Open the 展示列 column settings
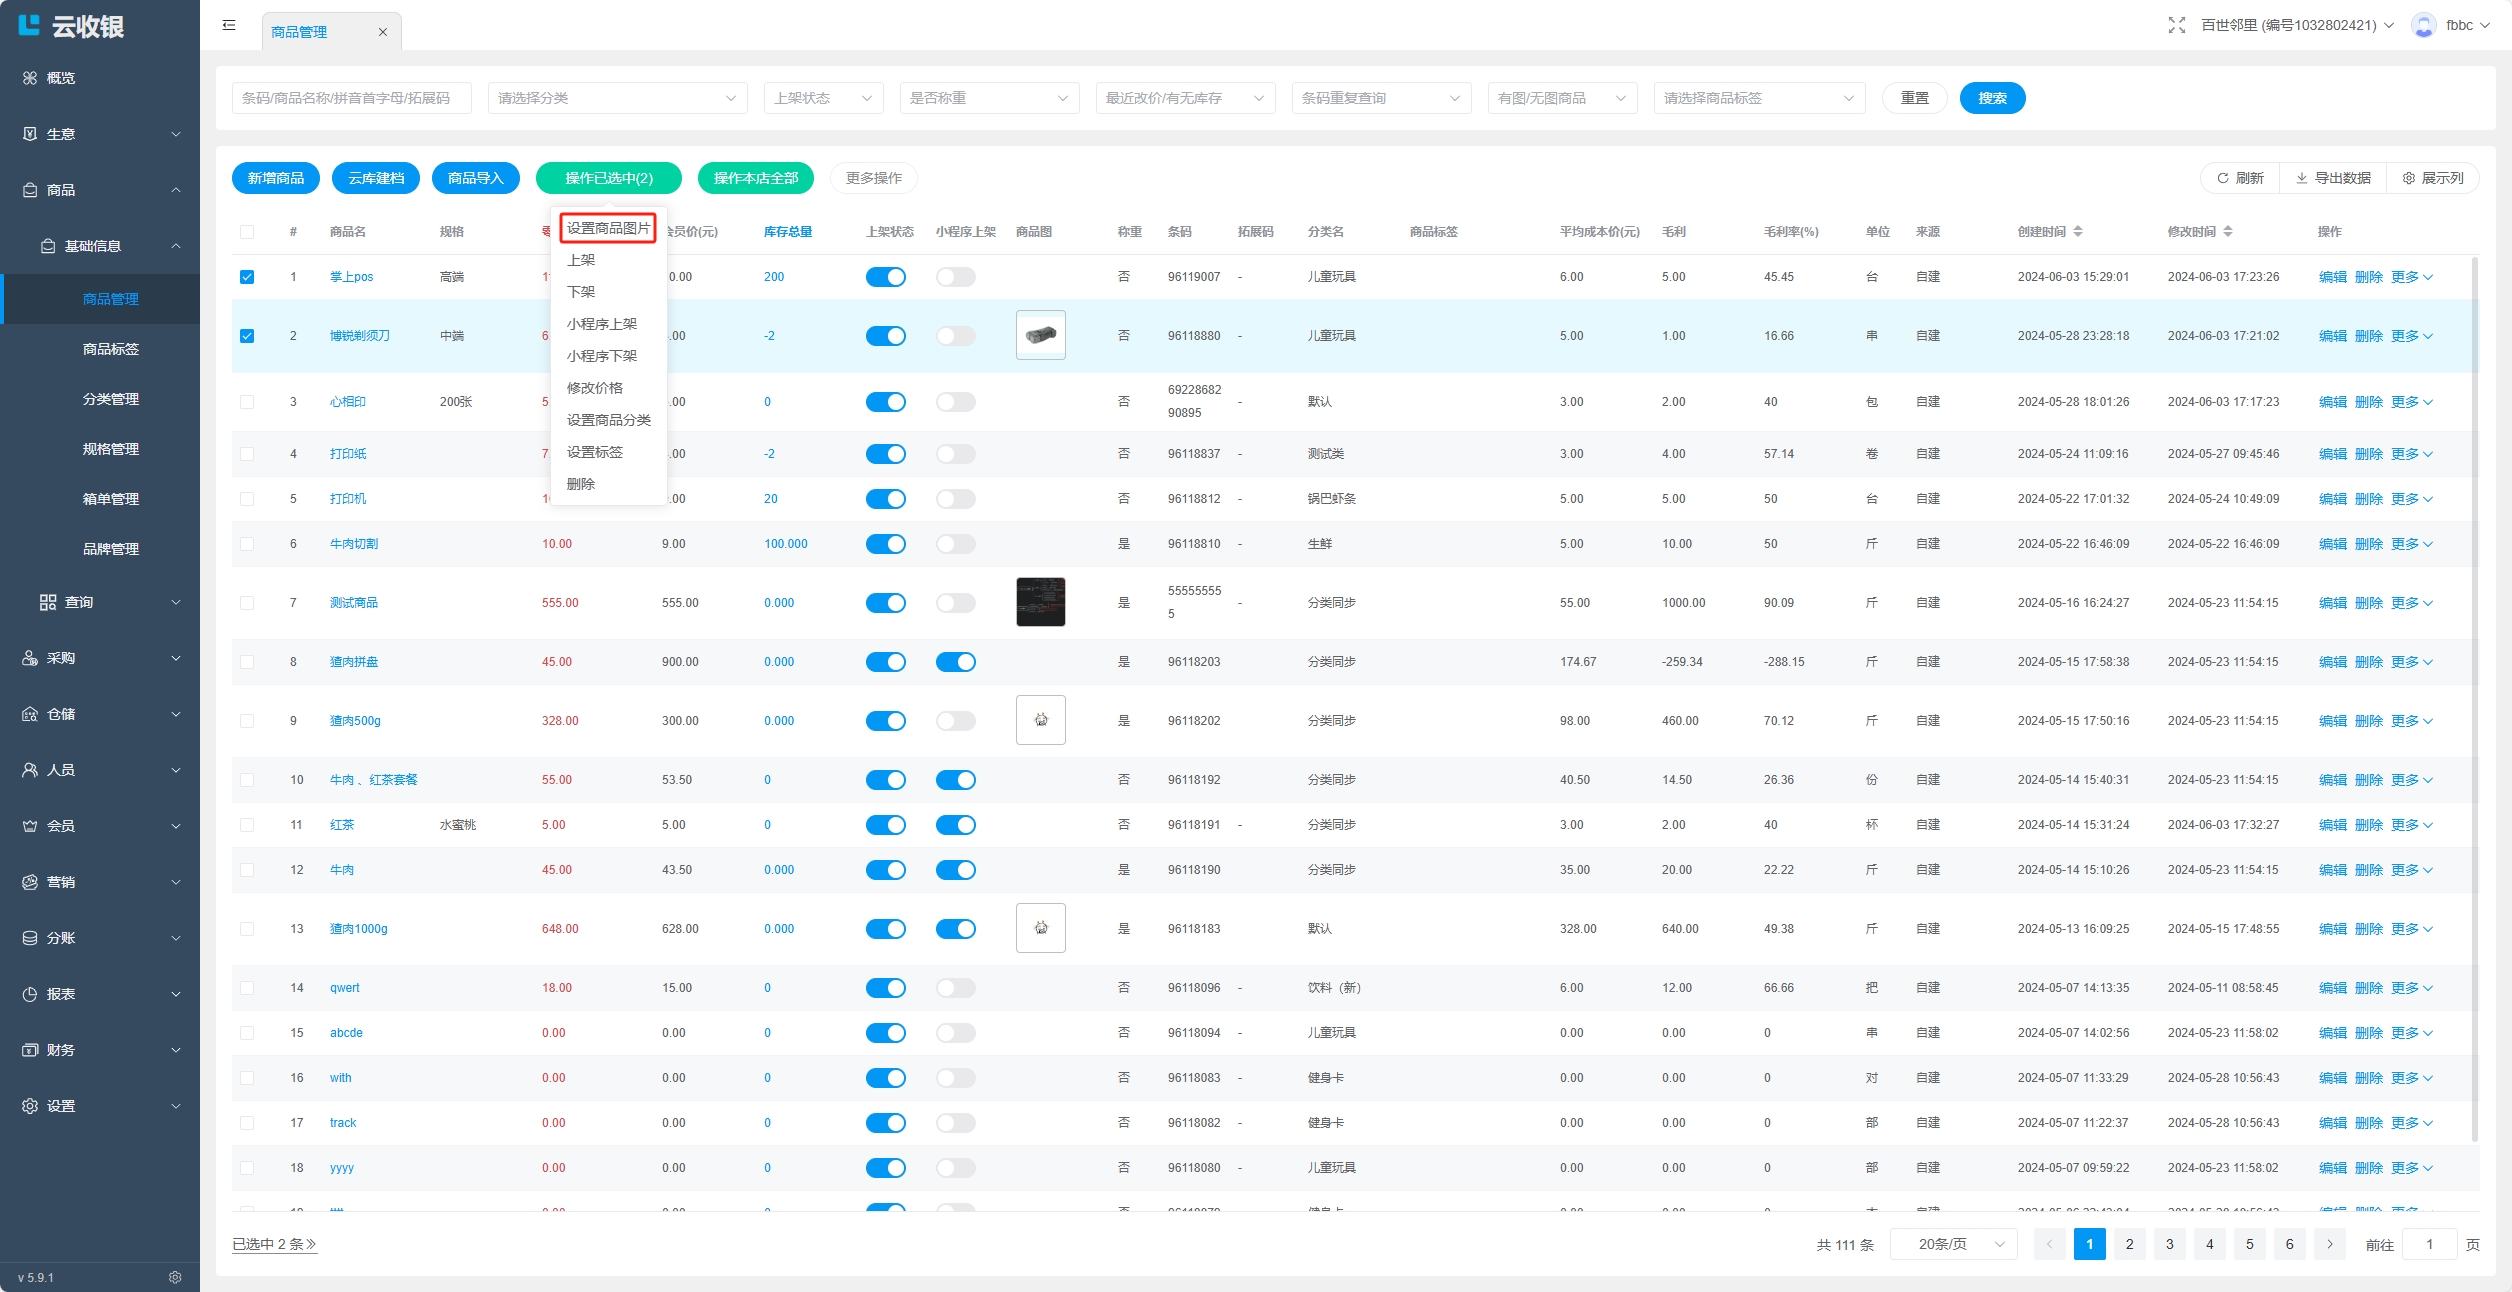 (2433, 178)
